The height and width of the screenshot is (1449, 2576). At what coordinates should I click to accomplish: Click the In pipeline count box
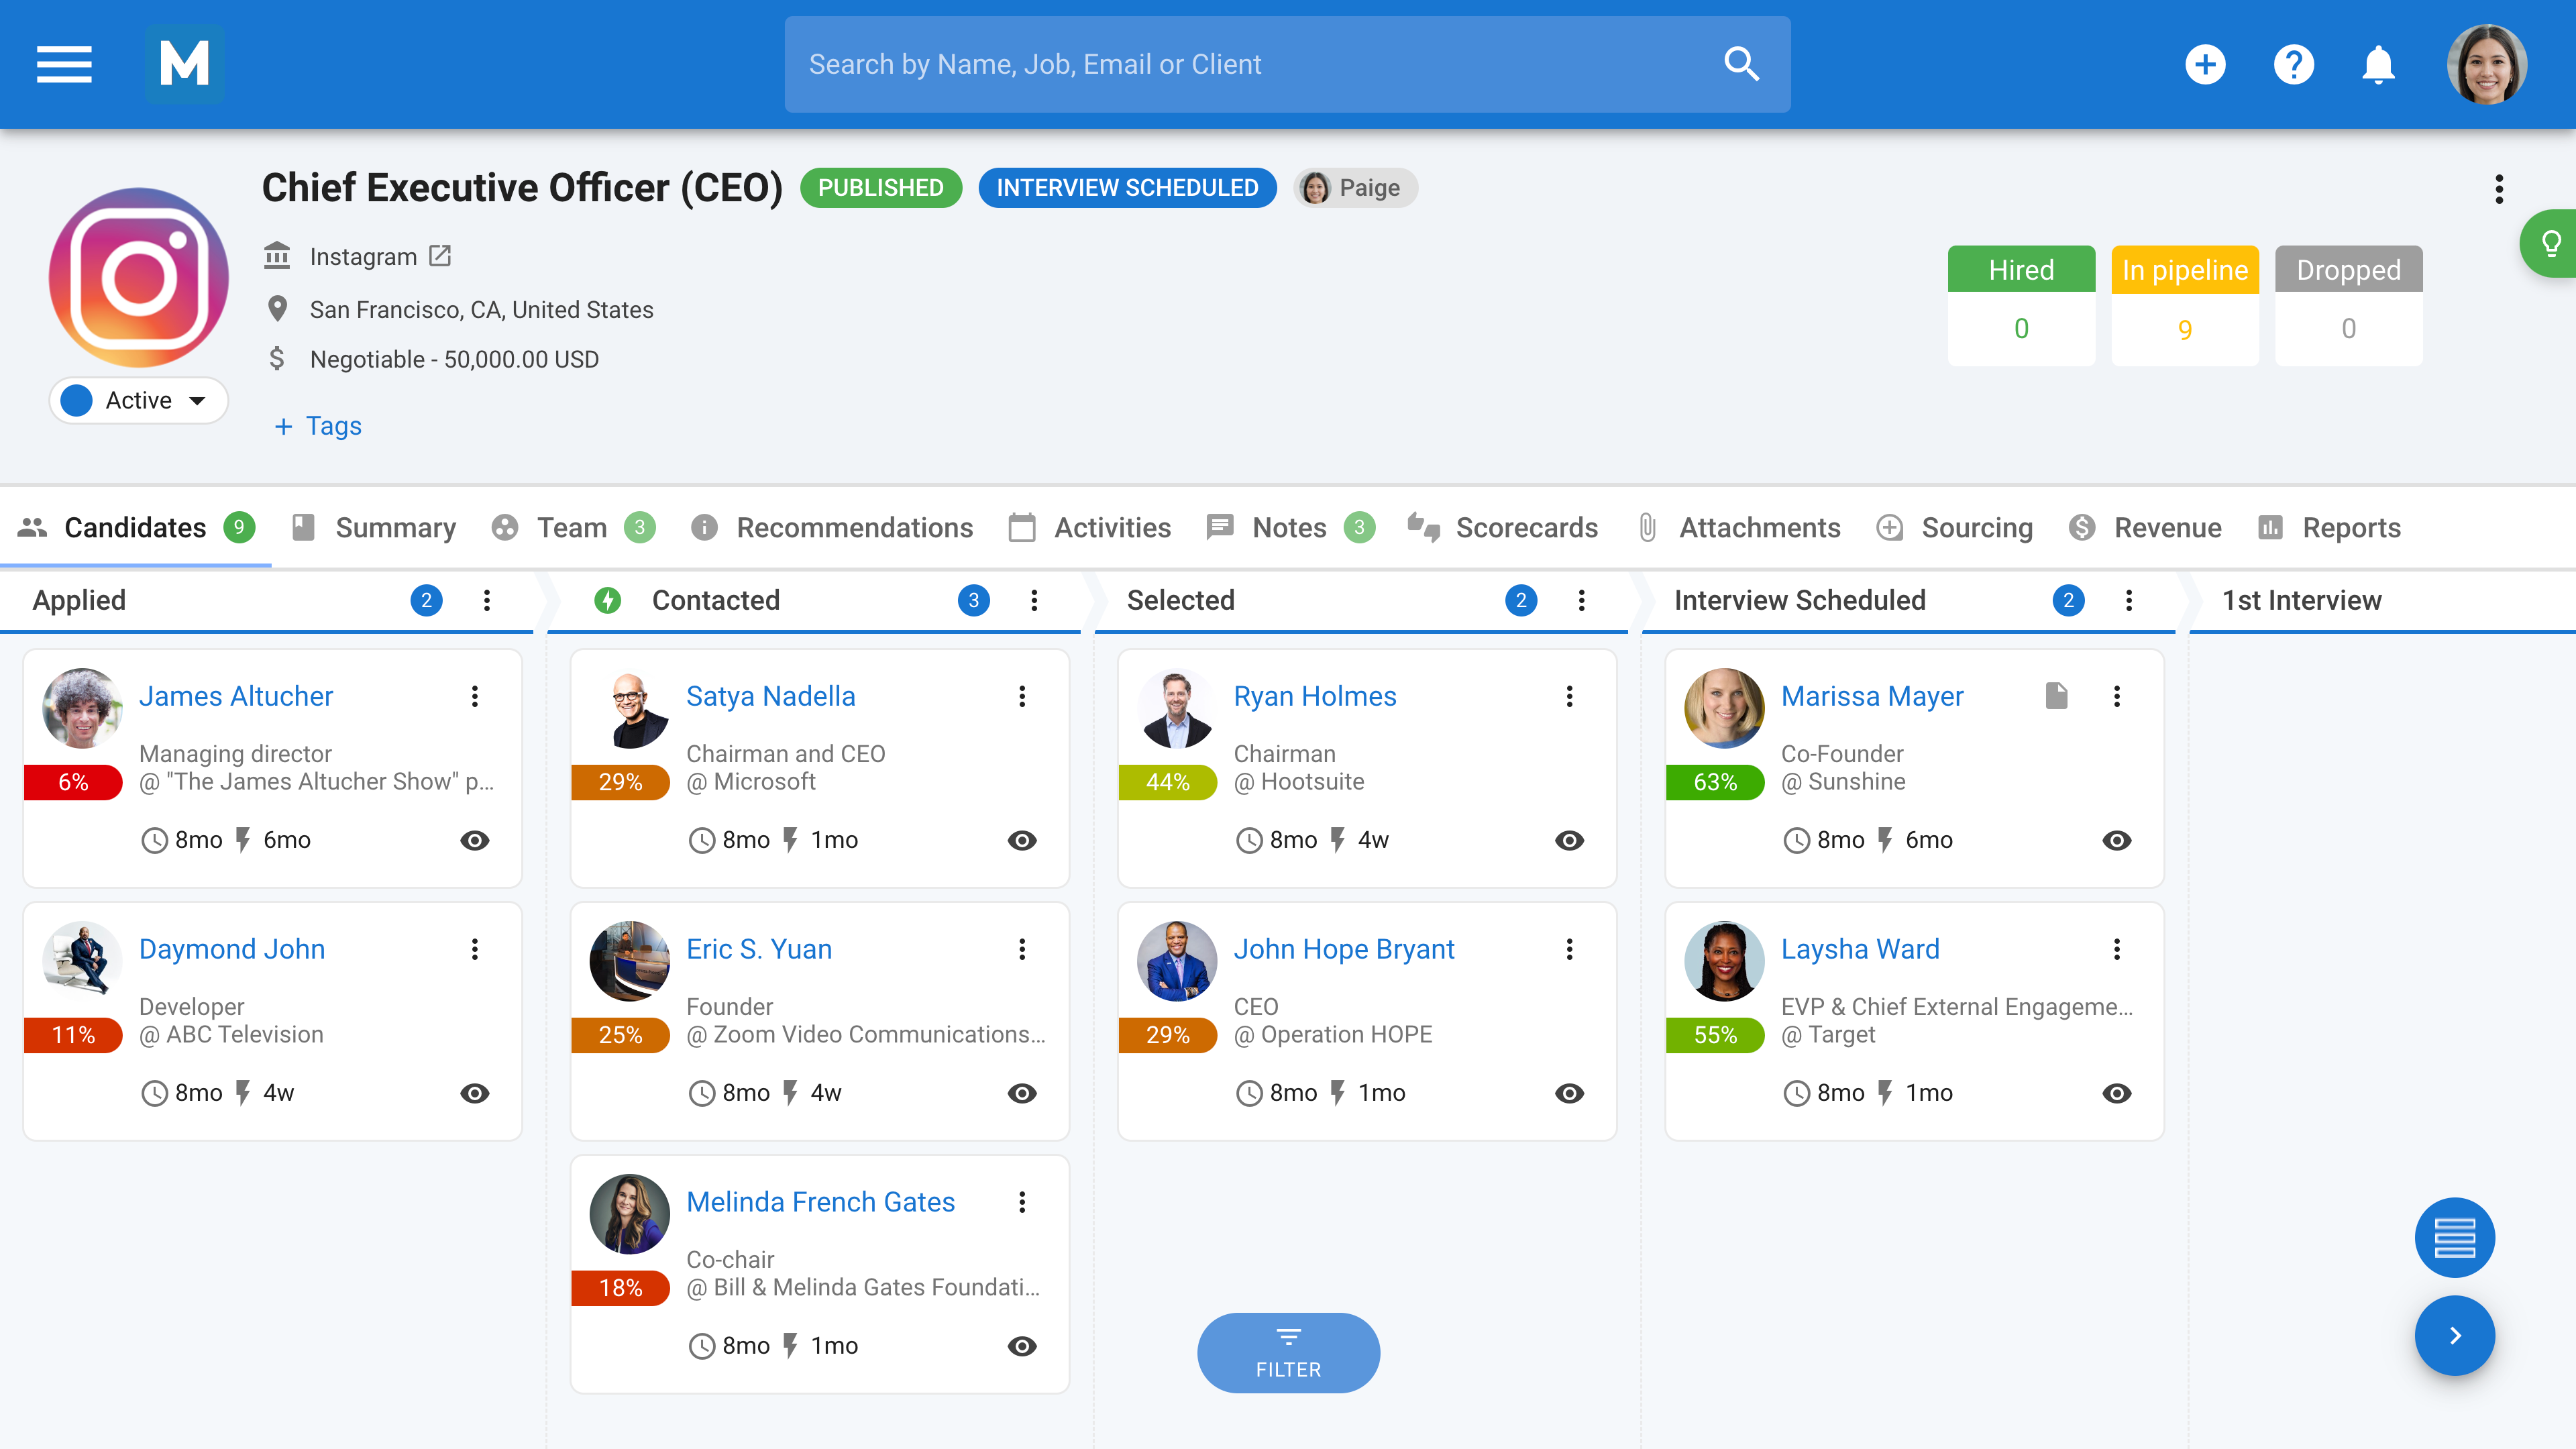[2184, 305]
